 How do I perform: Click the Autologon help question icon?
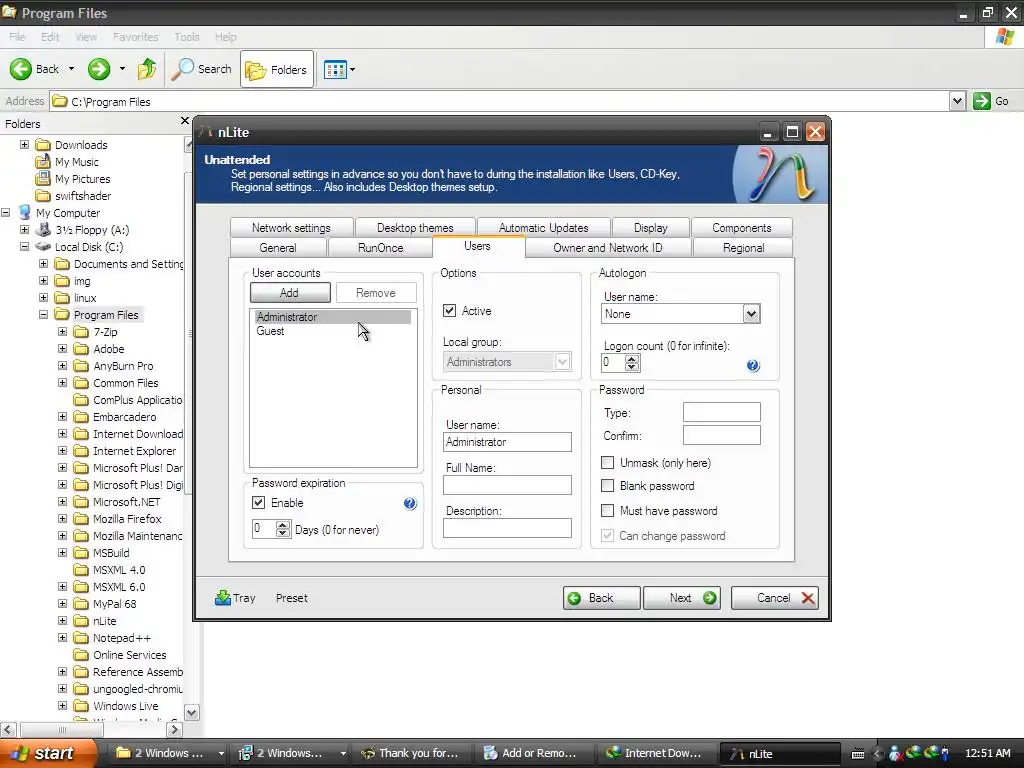[x=753, y=366]
